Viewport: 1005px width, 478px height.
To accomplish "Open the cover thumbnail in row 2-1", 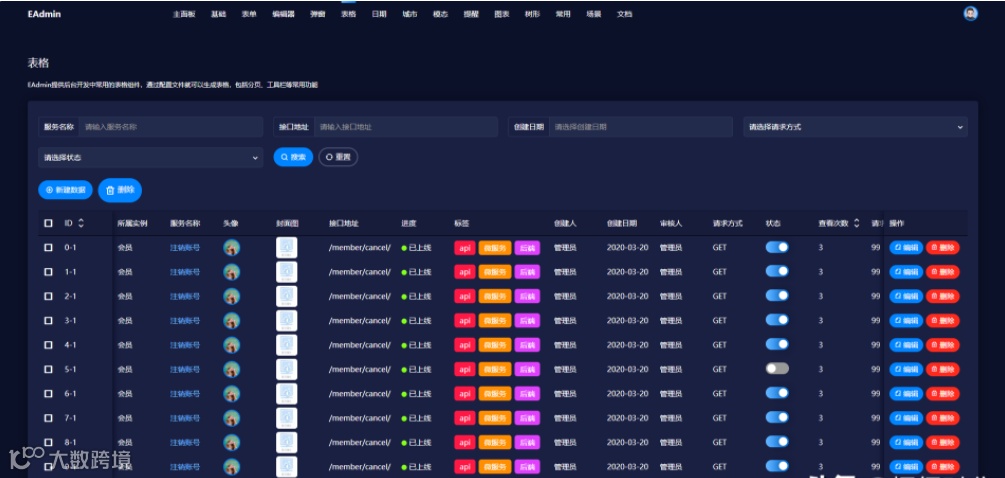I will [287, 296].
